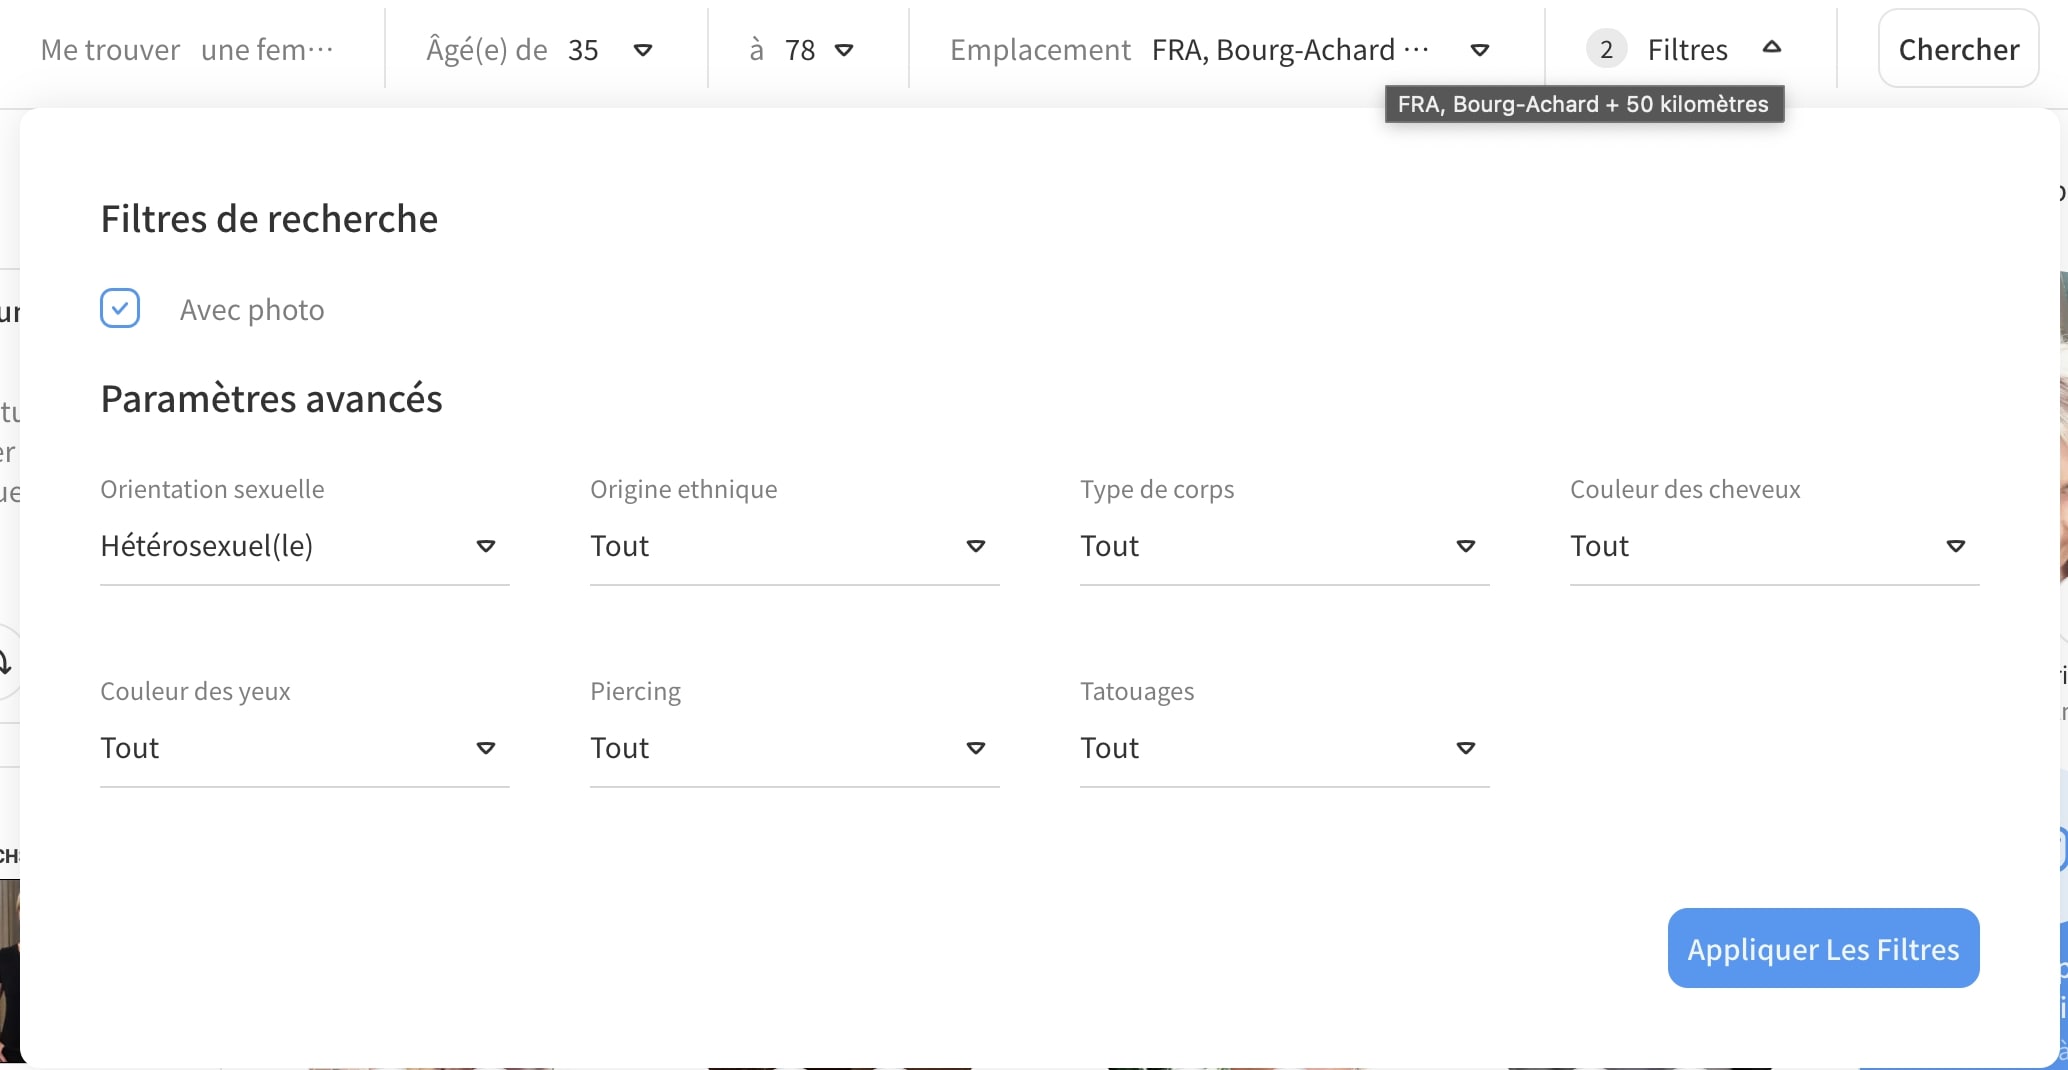This screenshot has height=1070, width=2068.
Task: Open the Type de corps dropdown
Action: (x=1284, y=546)
